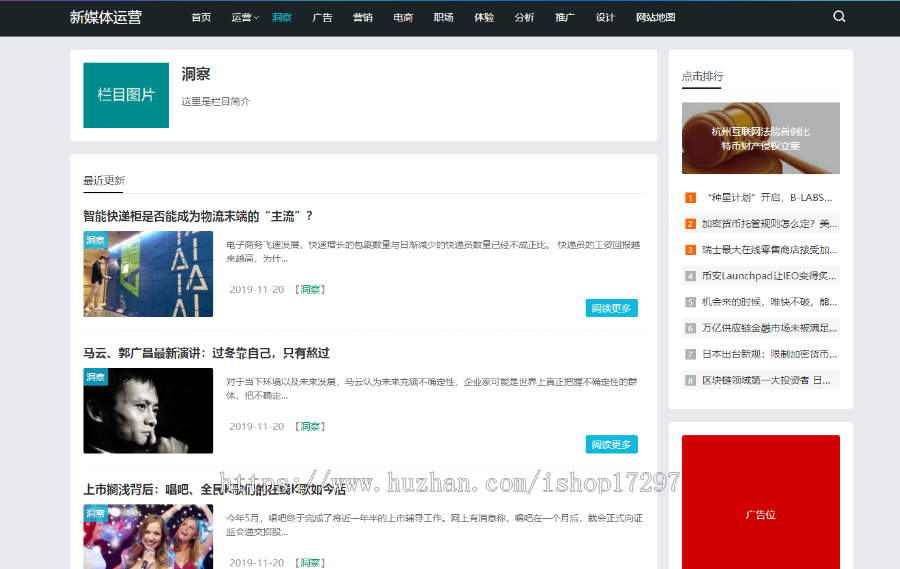900x569 pixels.
Task: Click the 洞察 badge on locker thumbnail
Action: (96, 239)
